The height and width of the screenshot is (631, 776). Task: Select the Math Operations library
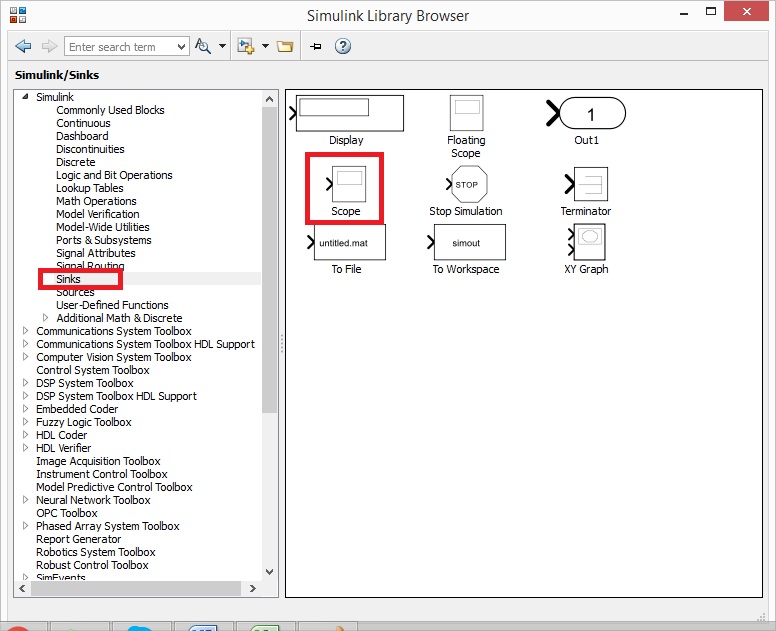tap(96, 201)
